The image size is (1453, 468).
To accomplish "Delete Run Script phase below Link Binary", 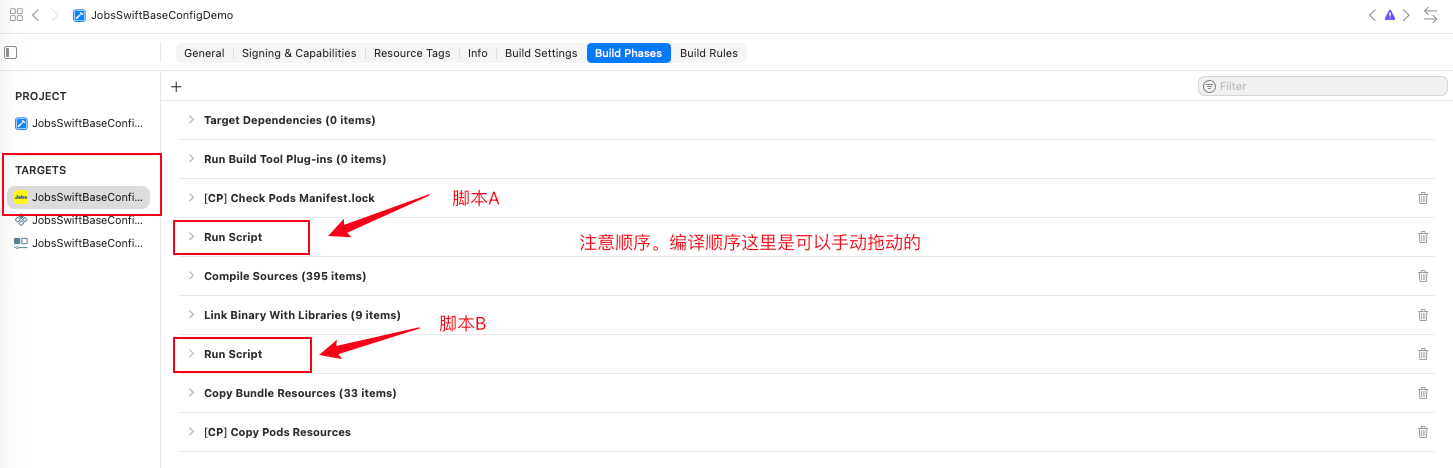I will [x=1423, y=354].
